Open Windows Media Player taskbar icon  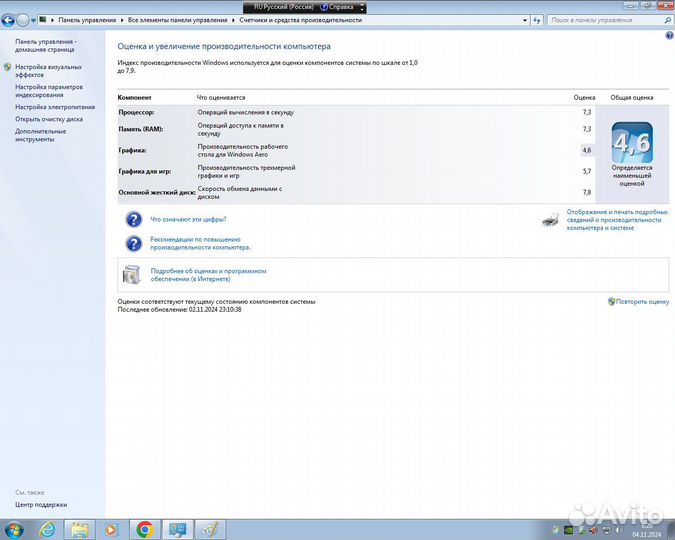click(111, 529)
